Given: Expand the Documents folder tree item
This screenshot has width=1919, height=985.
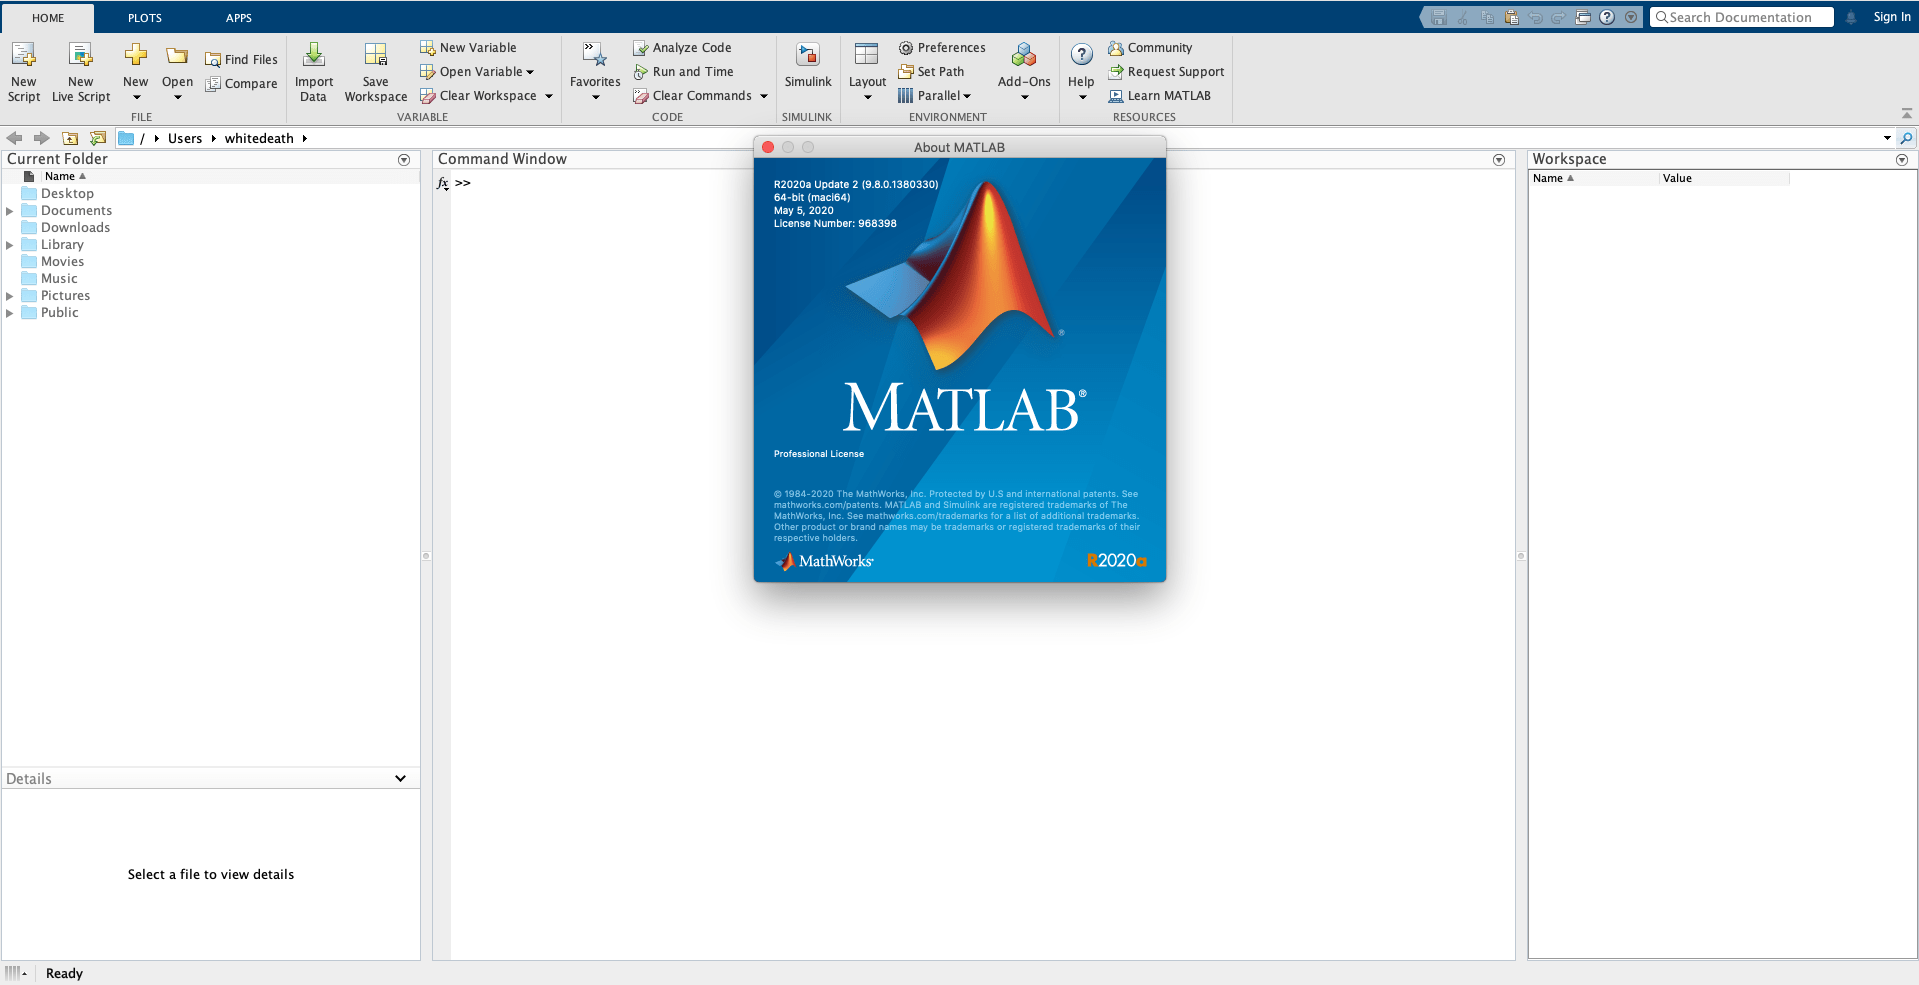Looking at the screenshot, I should [x=10, y=210].
